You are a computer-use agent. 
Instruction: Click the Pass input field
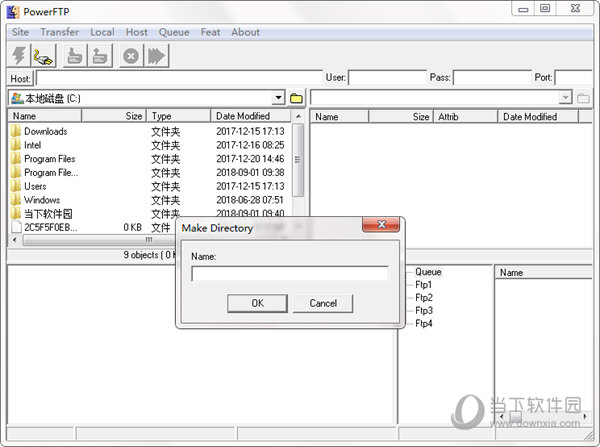(492, 78)
